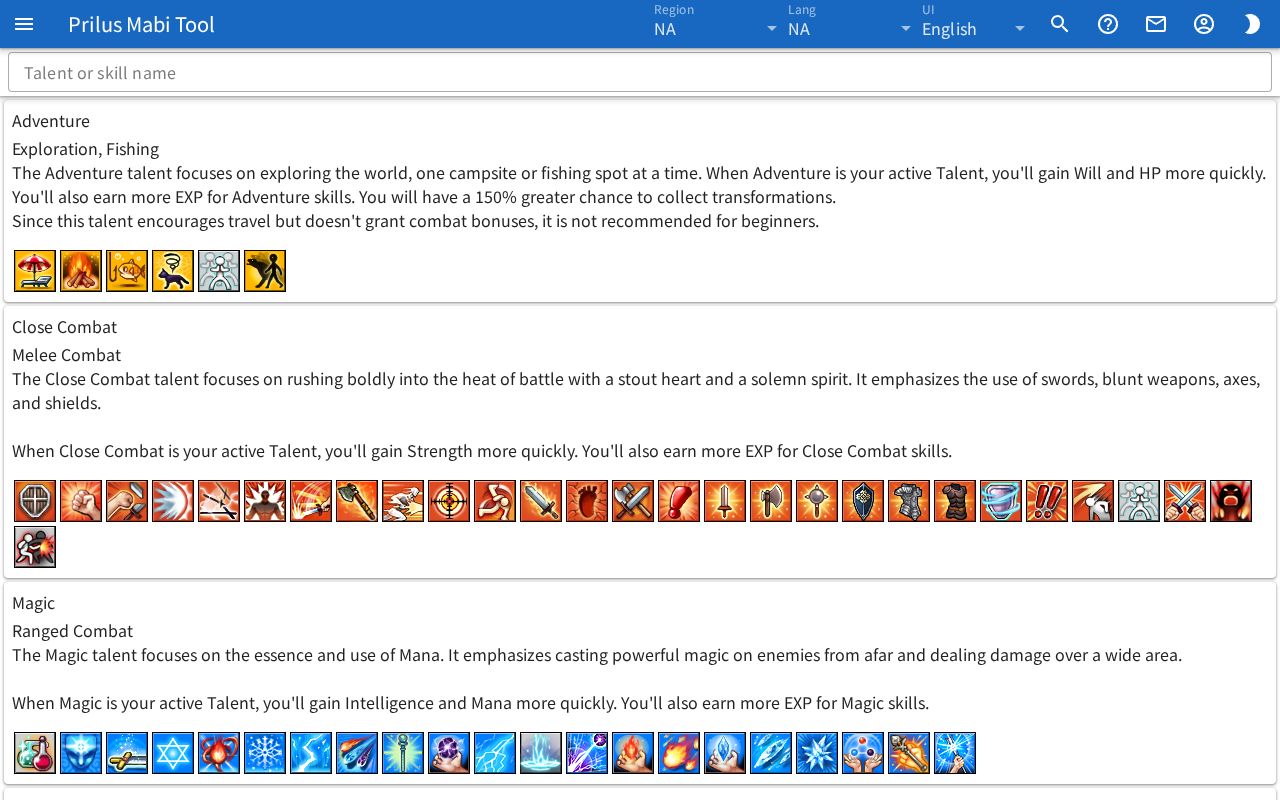This screenshot has width=1280, height=800.
Task: Select the Fishing skill icon
Action: pyautogui.click(x=127, y=271)
